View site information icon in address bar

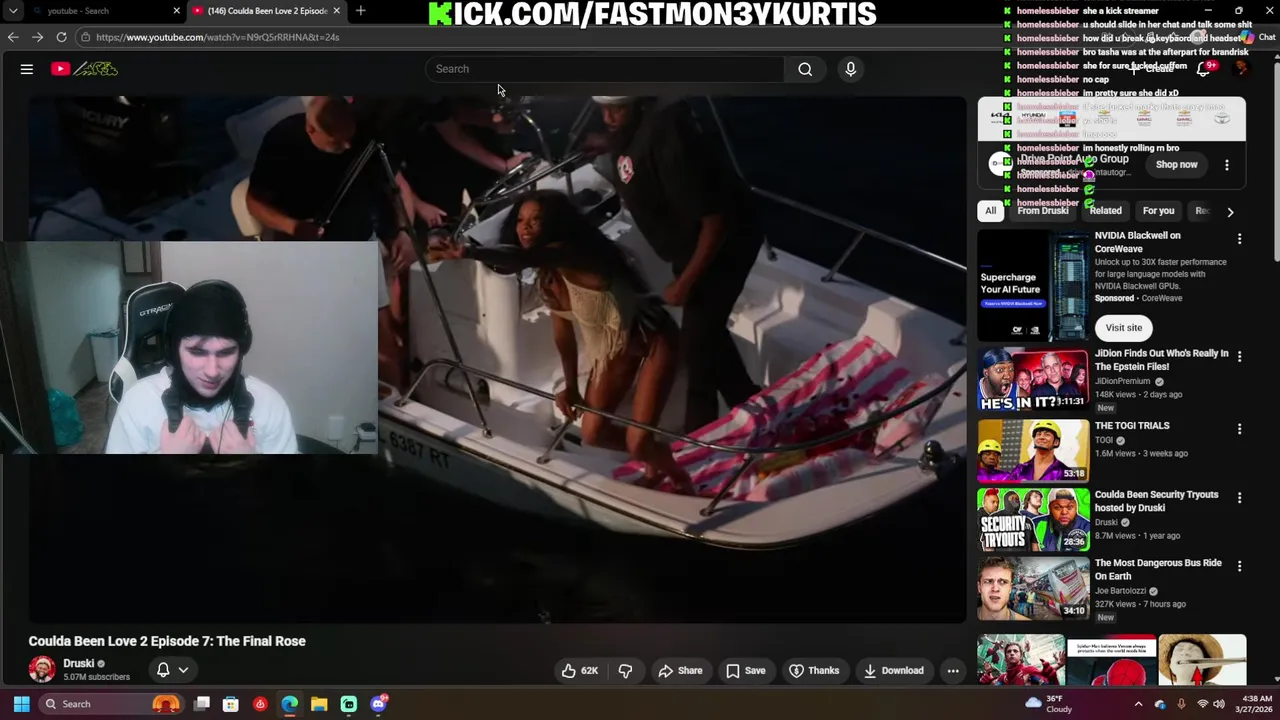pyautogui.click(x=87, y=37)
